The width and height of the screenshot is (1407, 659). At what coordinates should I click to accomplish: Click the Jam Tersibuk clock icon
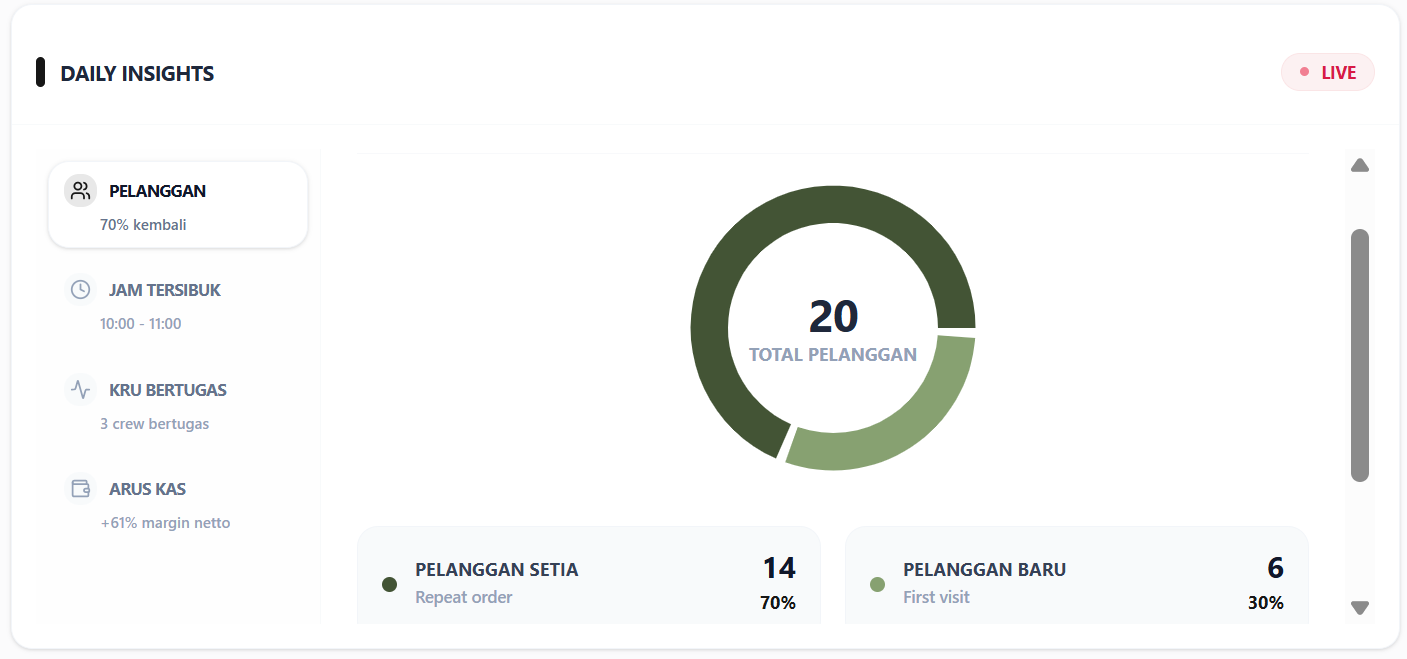click(x=80, y=290)
